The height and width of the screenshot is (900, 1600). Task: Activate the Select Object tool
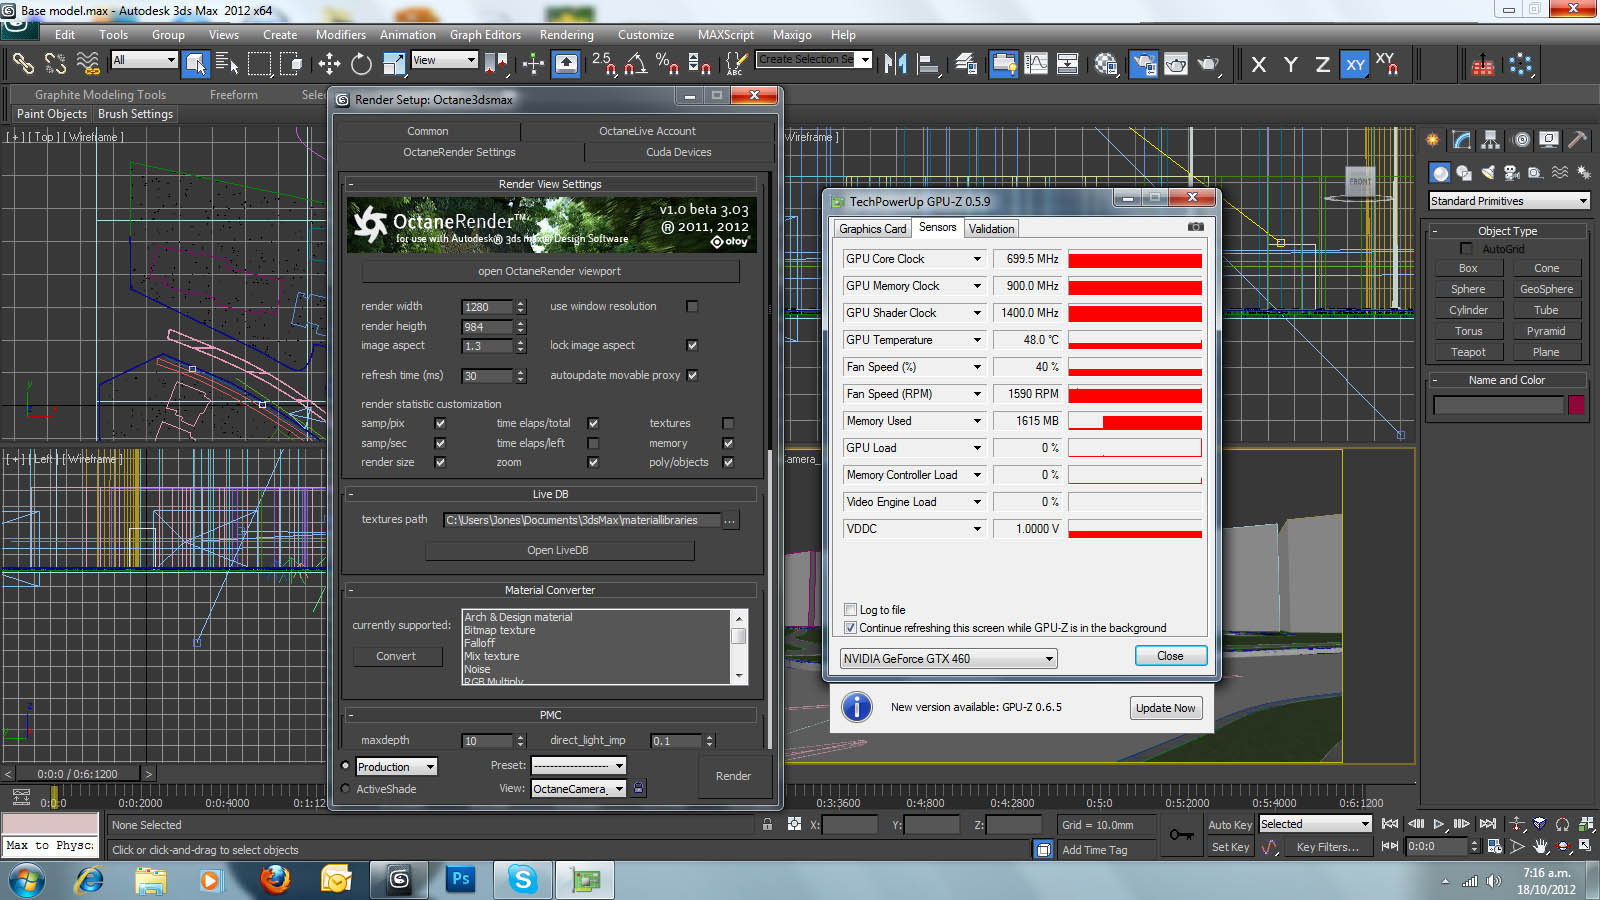pos(196,64)
